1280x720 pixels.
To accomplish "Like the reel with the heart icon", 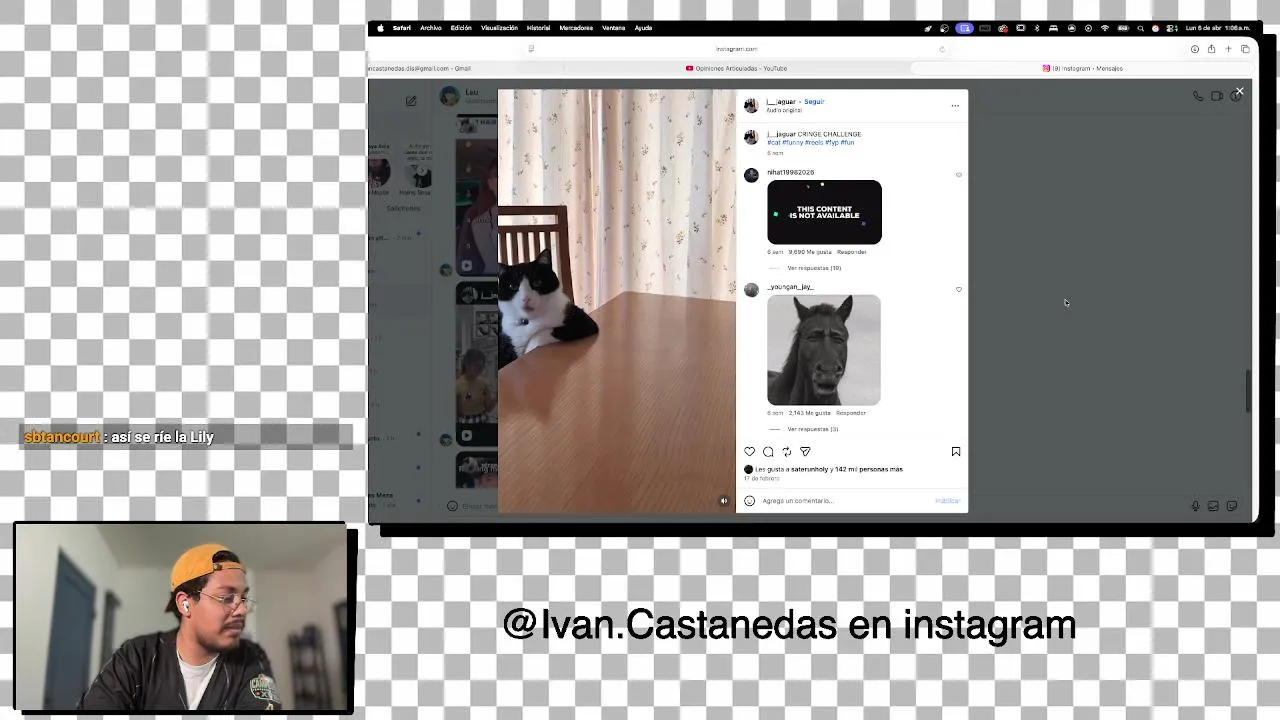I will pyautogui.click(x=749, y=452).
